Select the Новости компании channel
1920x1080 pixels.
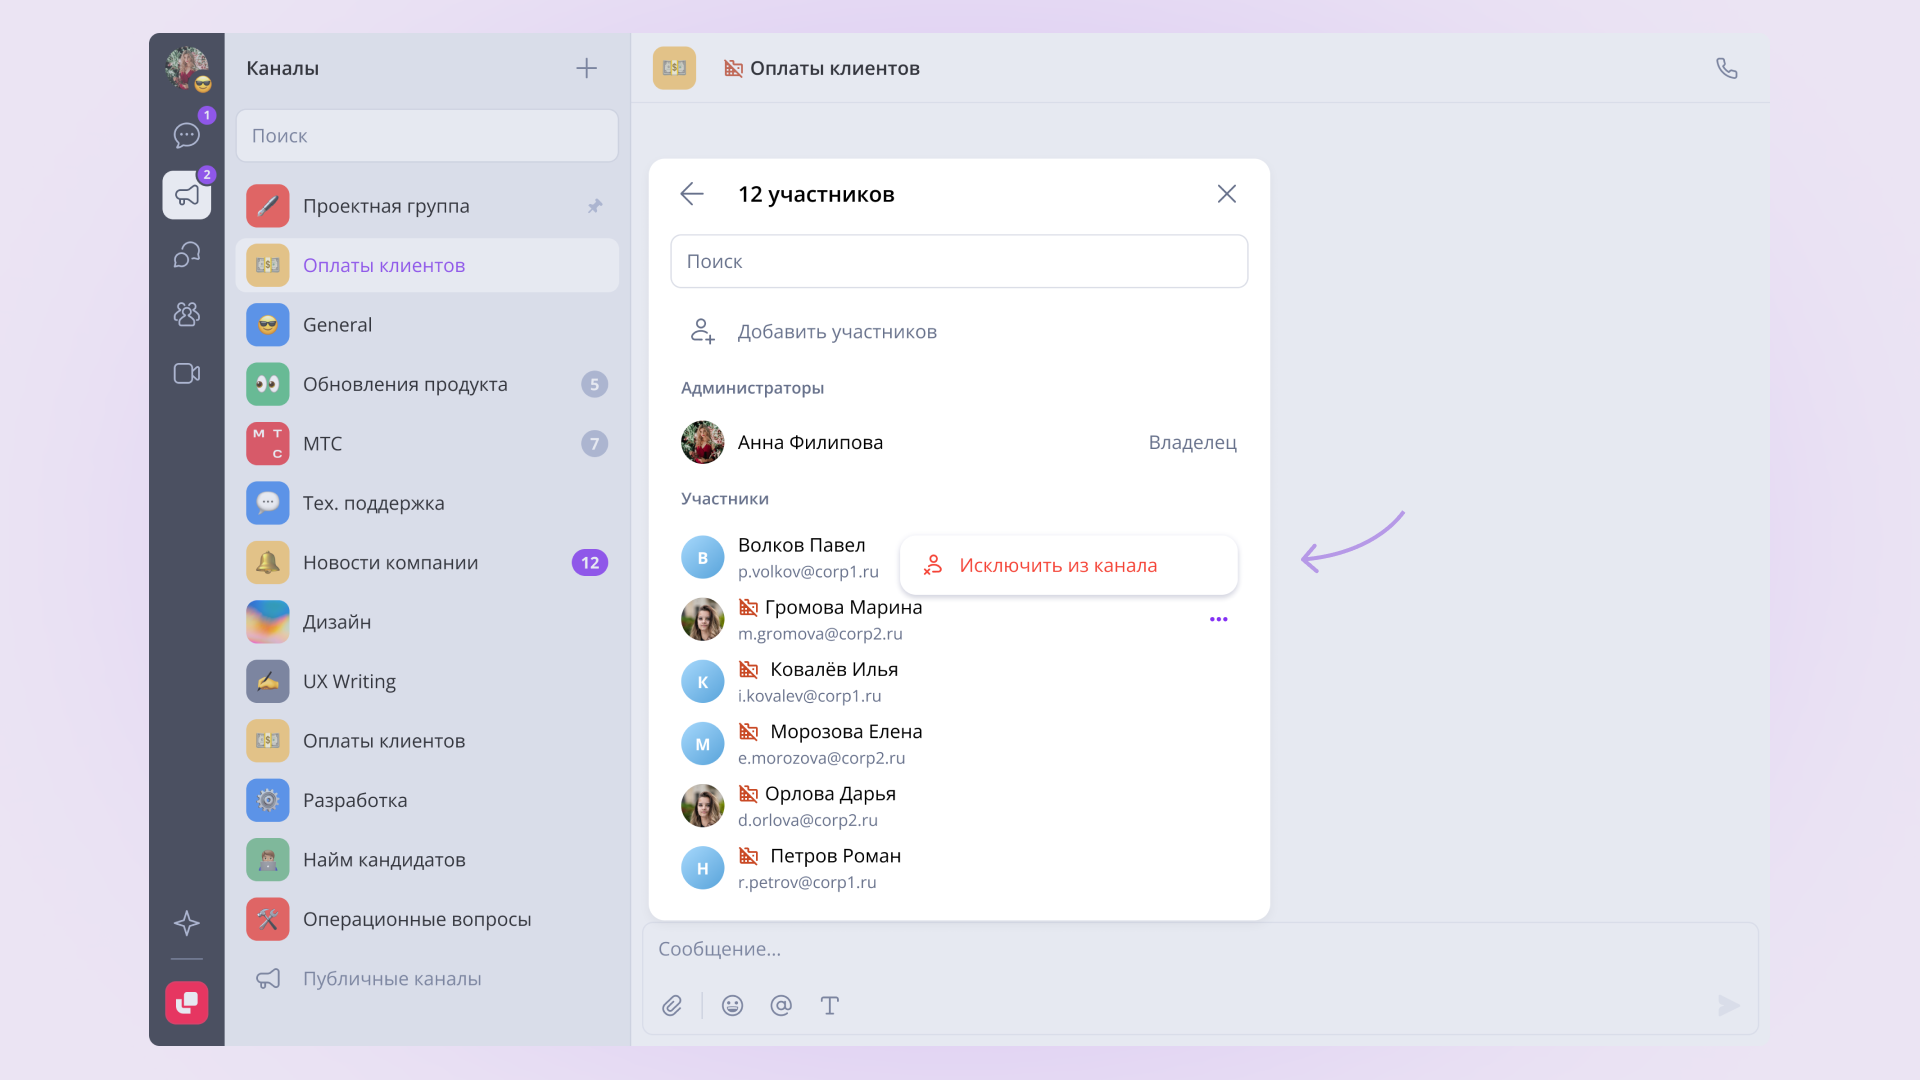point(427,562)
